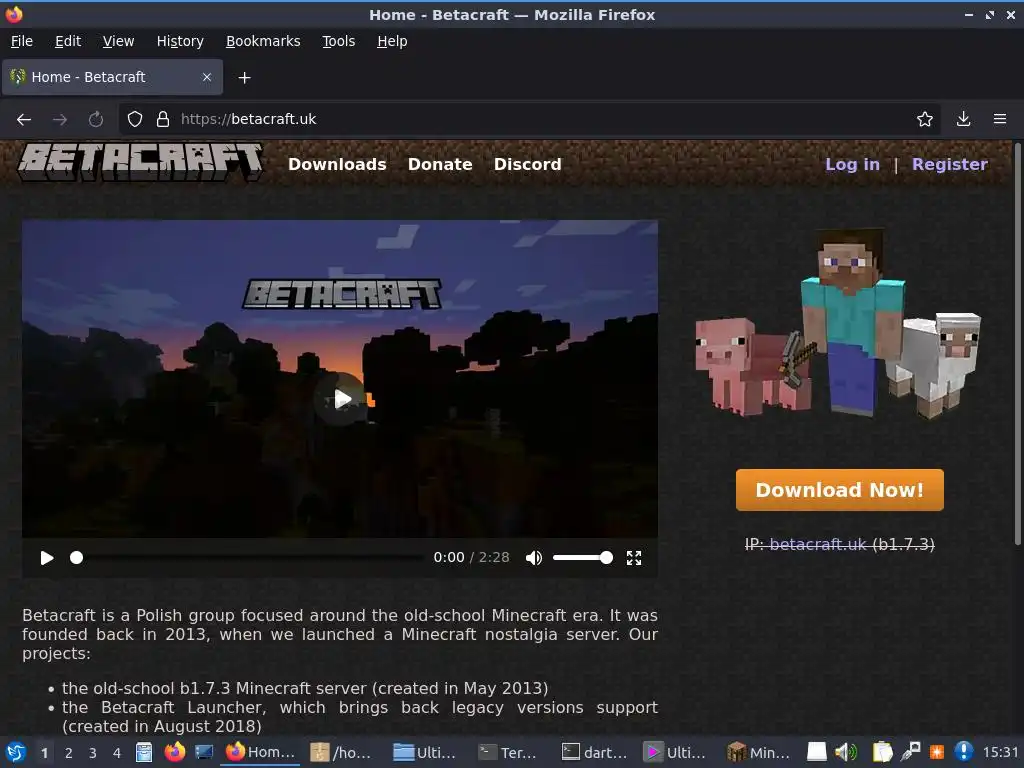This screenshot has height=768, width=1024.
Task: Go to the Downloads page
Action: (x=337, y=164)
